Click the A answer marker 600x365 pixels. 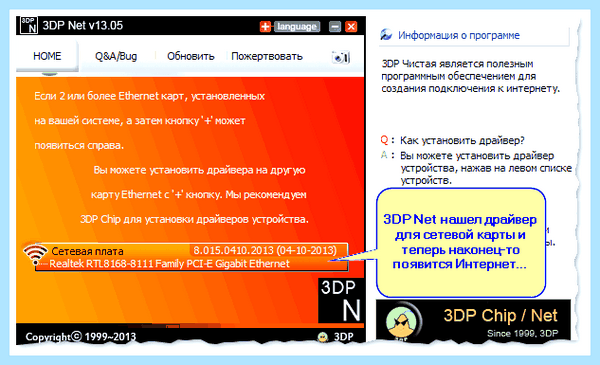point(384,155)
